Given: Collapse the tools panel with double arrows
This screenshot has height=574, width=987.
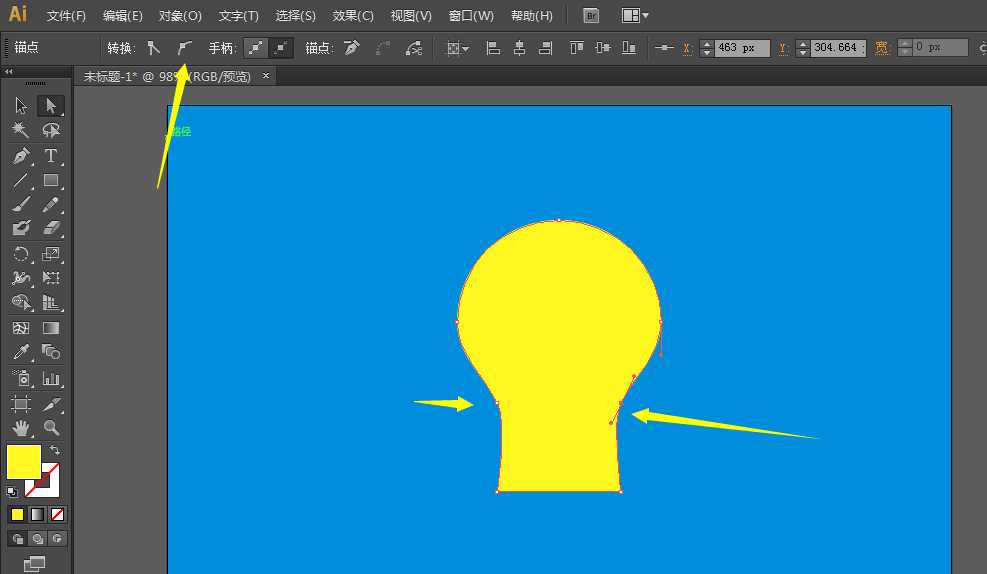Looking at the screenshot, I should click(10, 72).
